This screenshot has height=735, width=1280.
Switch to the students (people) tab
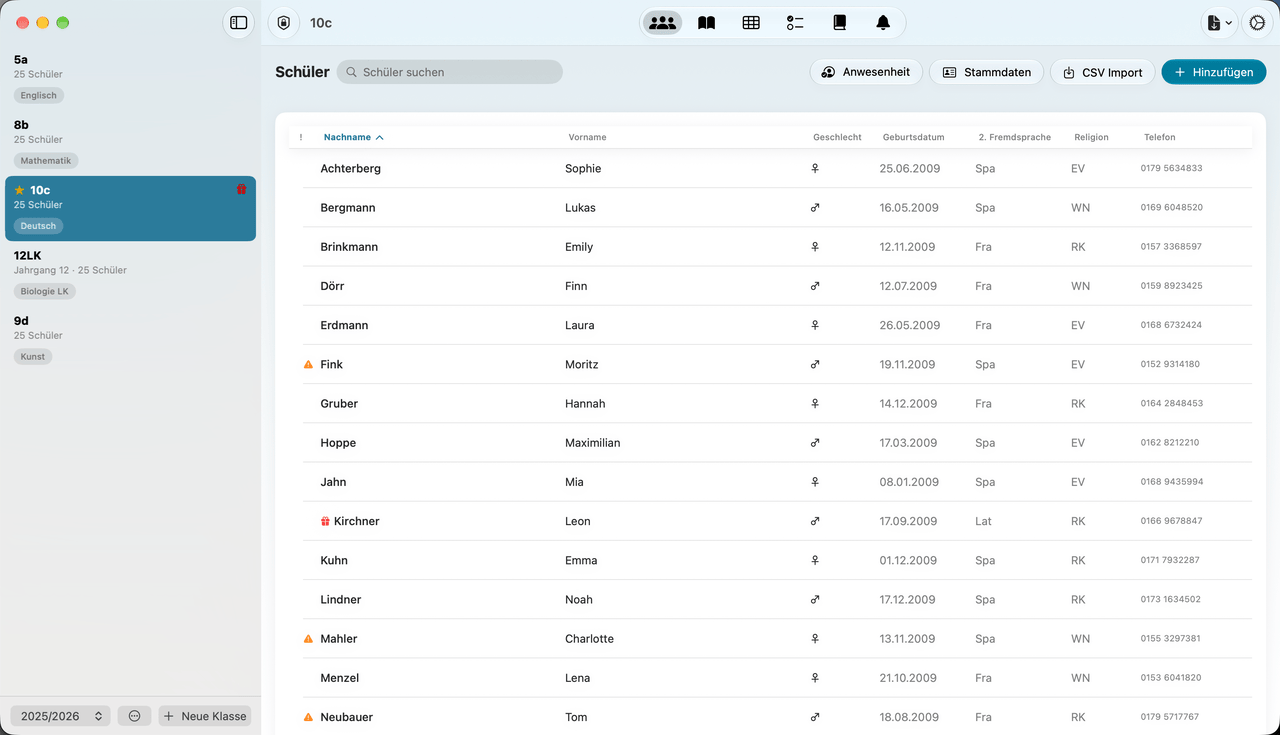662,22
